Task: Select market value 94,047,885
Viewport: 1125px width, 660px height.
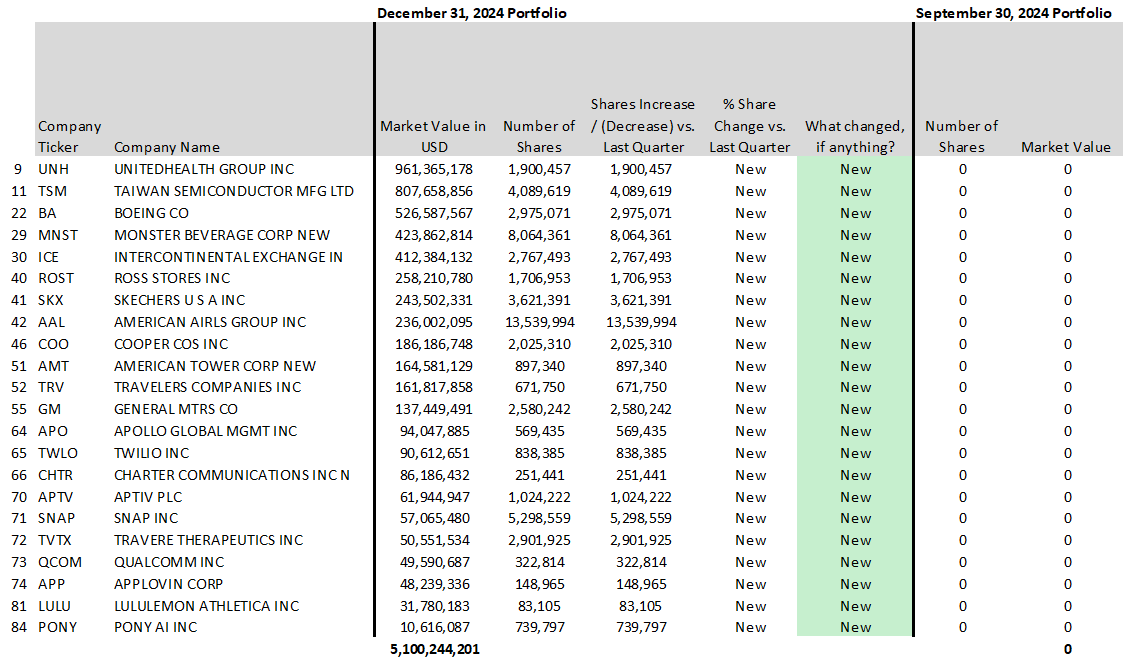Action: pyautogui.click(x=434, y=431)
